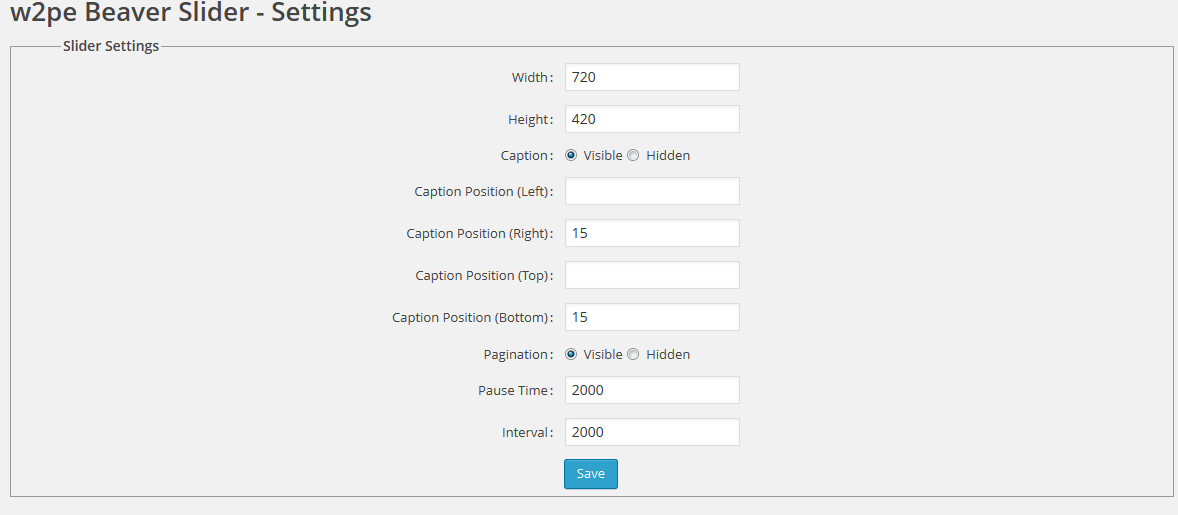Screen dimensions: 1178x515
Task: Focus the Caption Position (Right) input
Action: pyautogui.click(x=652, y=234)
